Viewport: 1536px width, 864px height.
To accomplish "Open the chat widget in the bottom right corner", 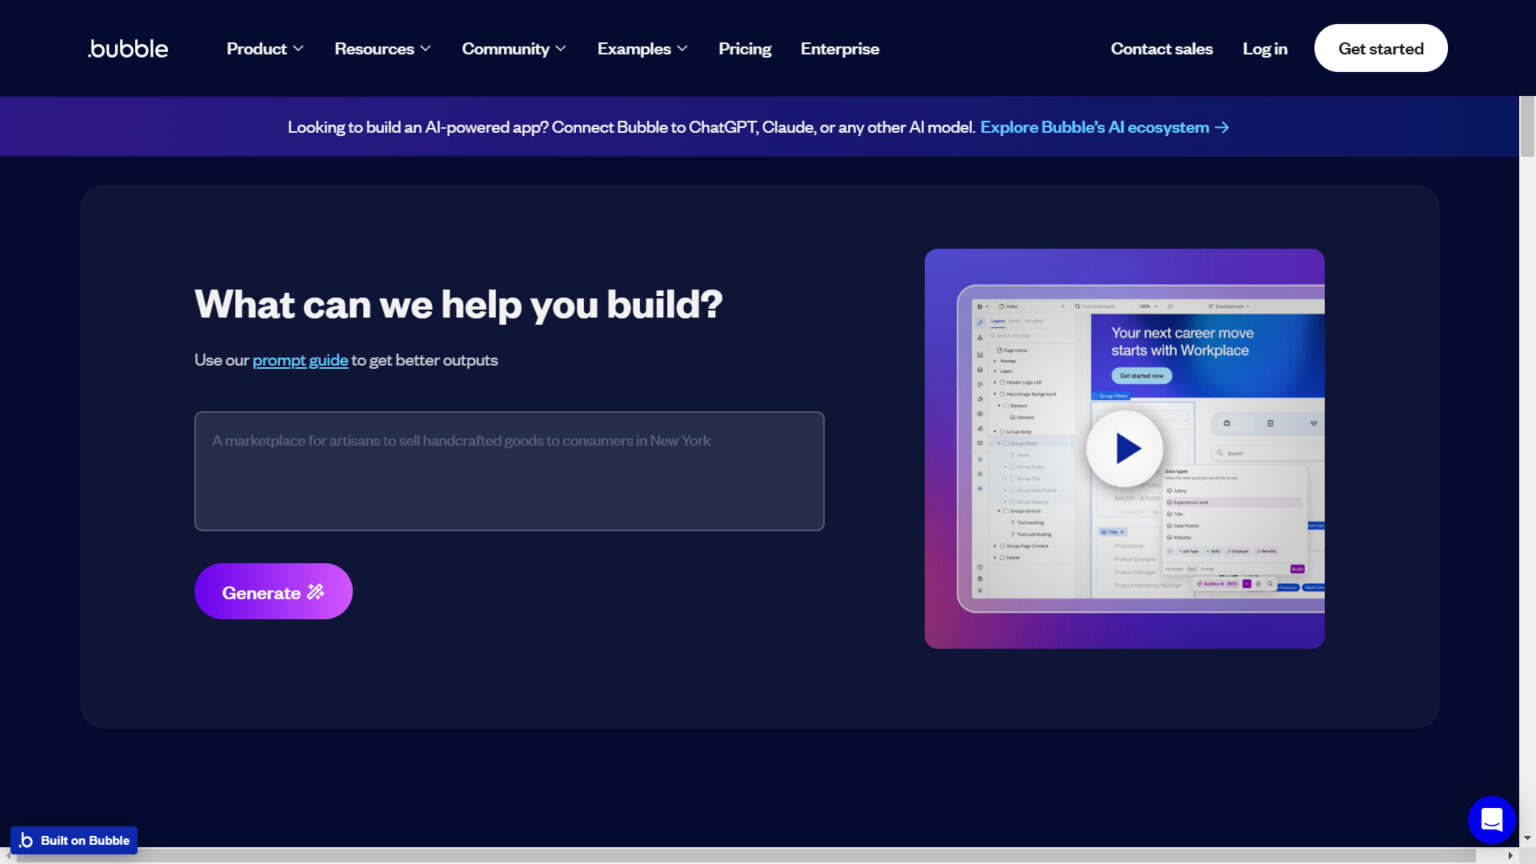I will (1491, 819).
